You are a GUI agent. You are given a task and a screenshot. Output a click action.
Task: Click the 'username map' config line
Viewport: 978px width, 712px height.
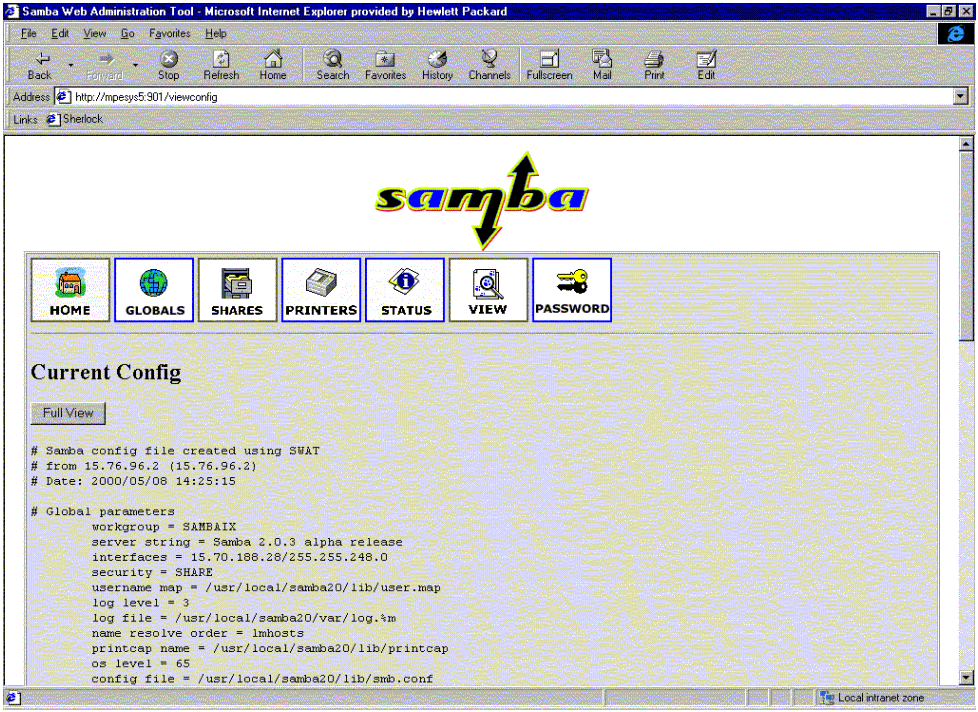[266, 588]
